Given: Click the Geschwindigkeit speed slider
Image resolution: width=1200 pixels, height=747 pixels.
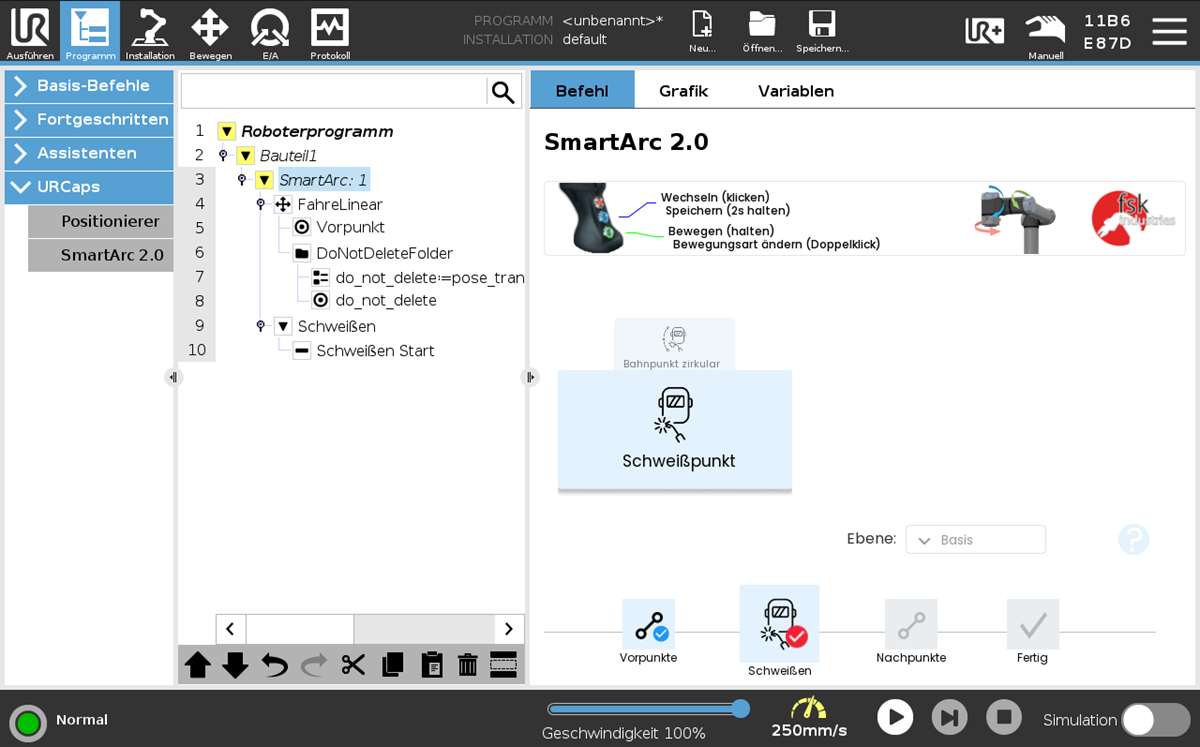Looking at the screenshot, I should (647, 709).
